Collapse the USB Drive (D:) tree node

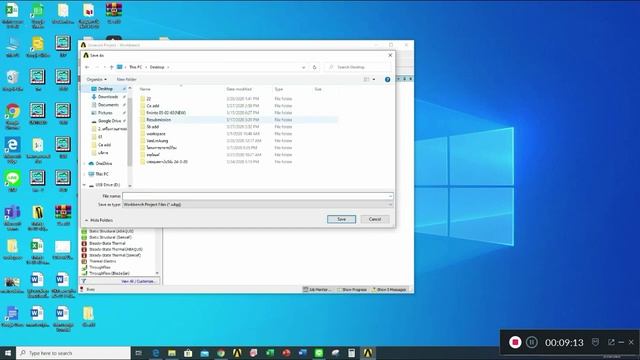point(84,185)
